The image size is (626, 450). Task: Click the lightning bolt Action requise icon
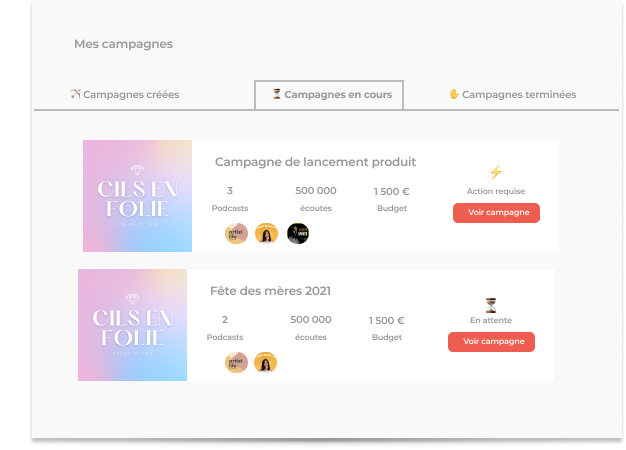point(495,172)
